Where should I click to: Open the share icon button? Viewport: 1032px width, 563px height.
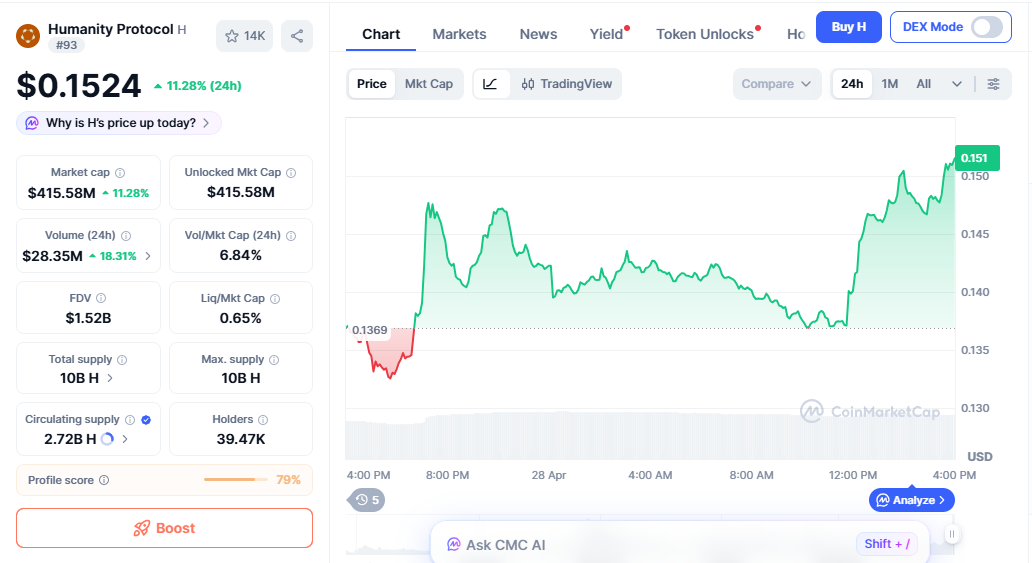297,36
